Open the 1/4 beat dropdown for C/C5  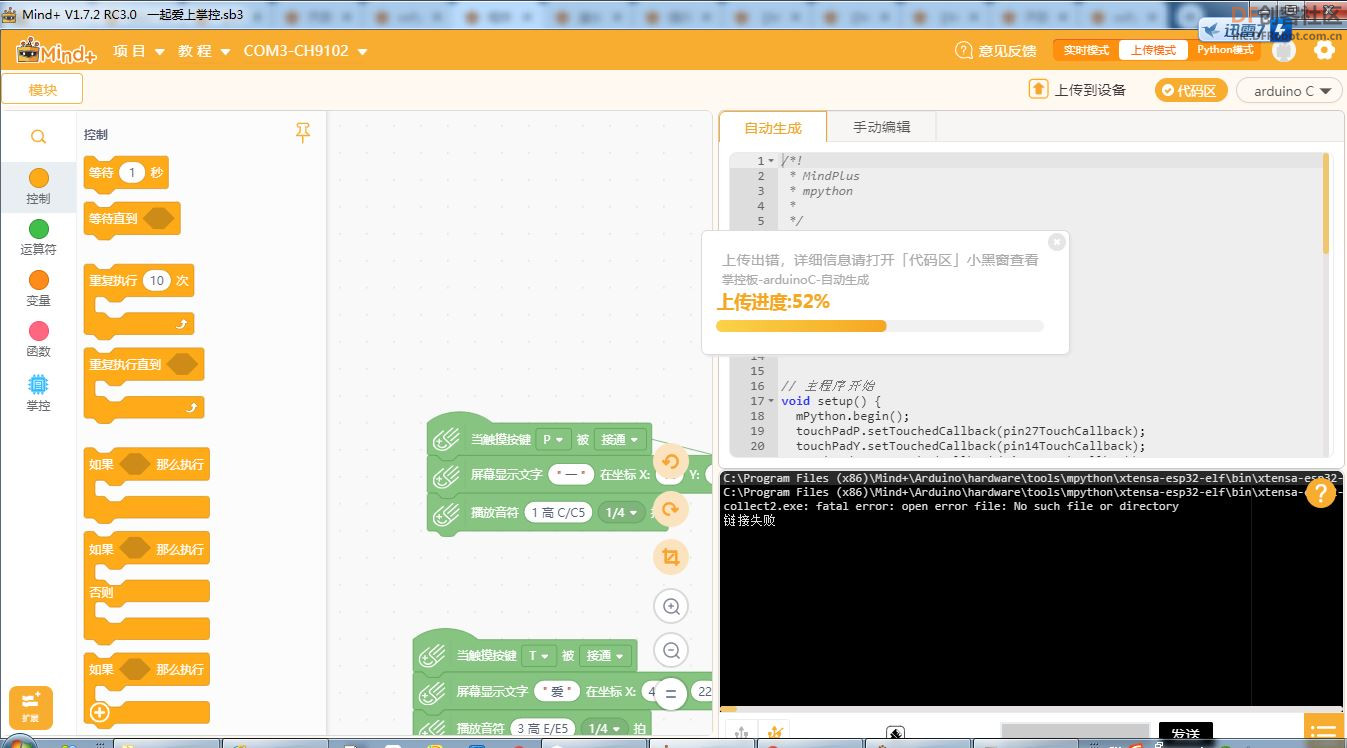click(x=621, y=512)
